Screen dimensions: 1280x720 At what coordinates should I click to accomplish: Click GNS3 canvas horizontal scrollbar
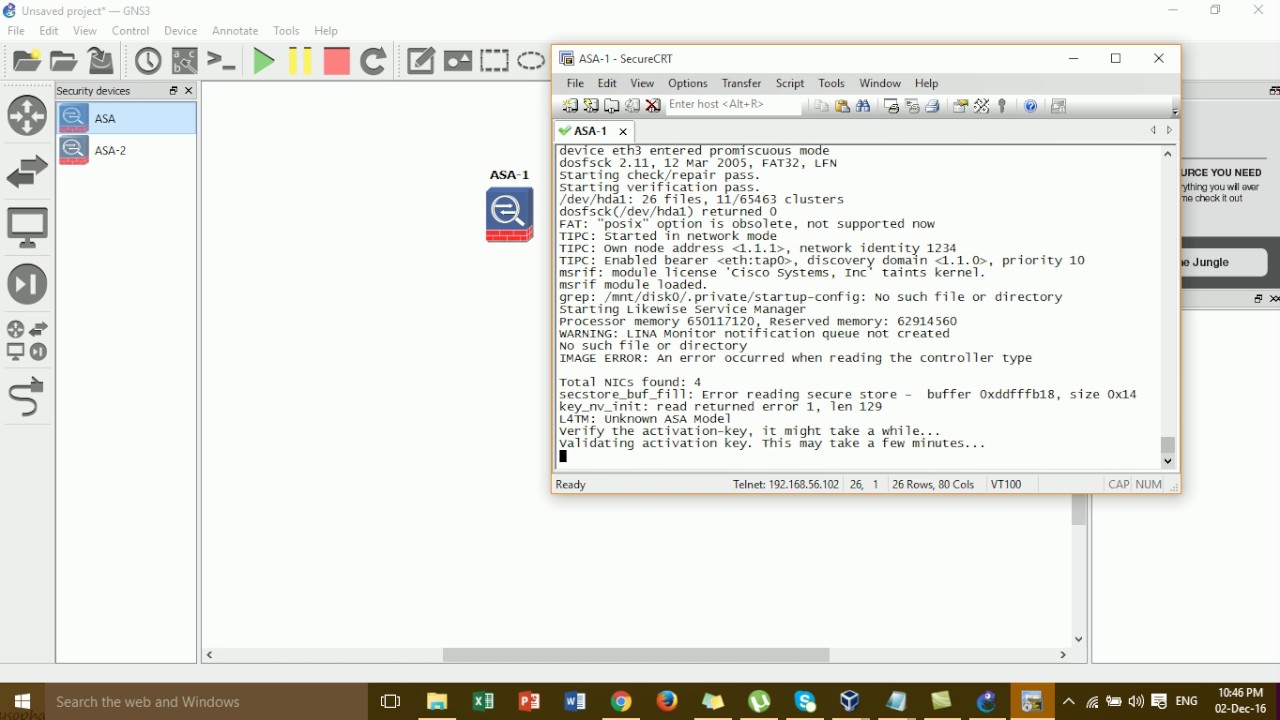pos(636,655)
